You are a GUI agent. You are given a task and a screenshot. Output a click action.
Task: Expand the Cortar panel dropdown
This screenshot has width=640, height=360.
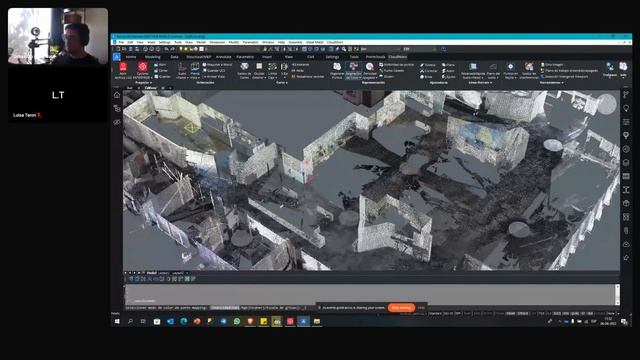[x=282, y=82]
